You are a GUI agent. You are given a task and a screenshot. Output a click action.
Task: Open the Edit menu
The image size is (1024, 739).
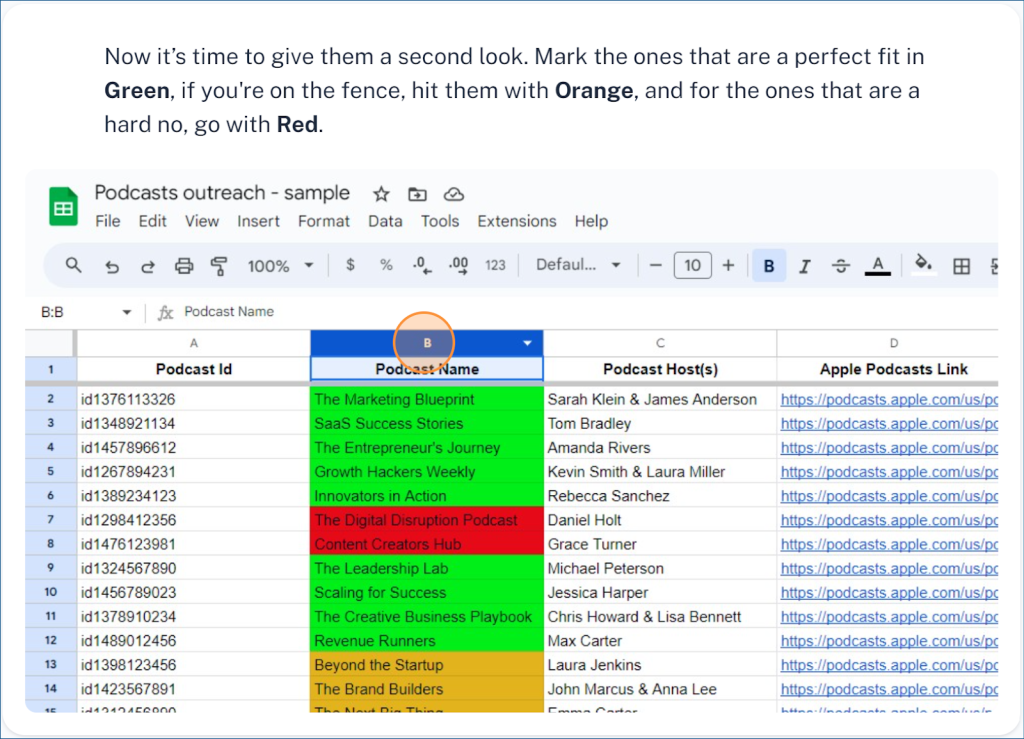click(x=152, y=221)
